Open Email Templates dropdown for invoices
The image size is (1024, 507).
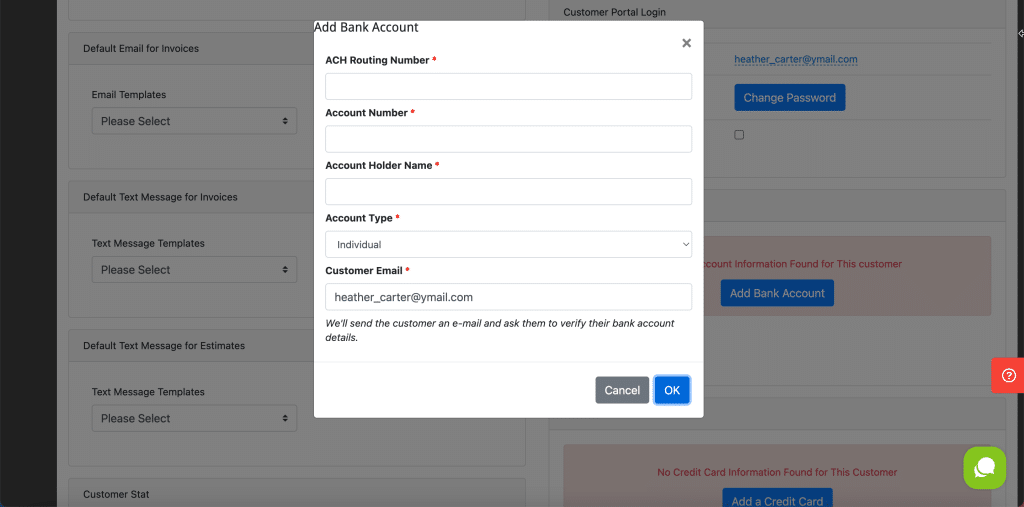(x=194, y=121)
